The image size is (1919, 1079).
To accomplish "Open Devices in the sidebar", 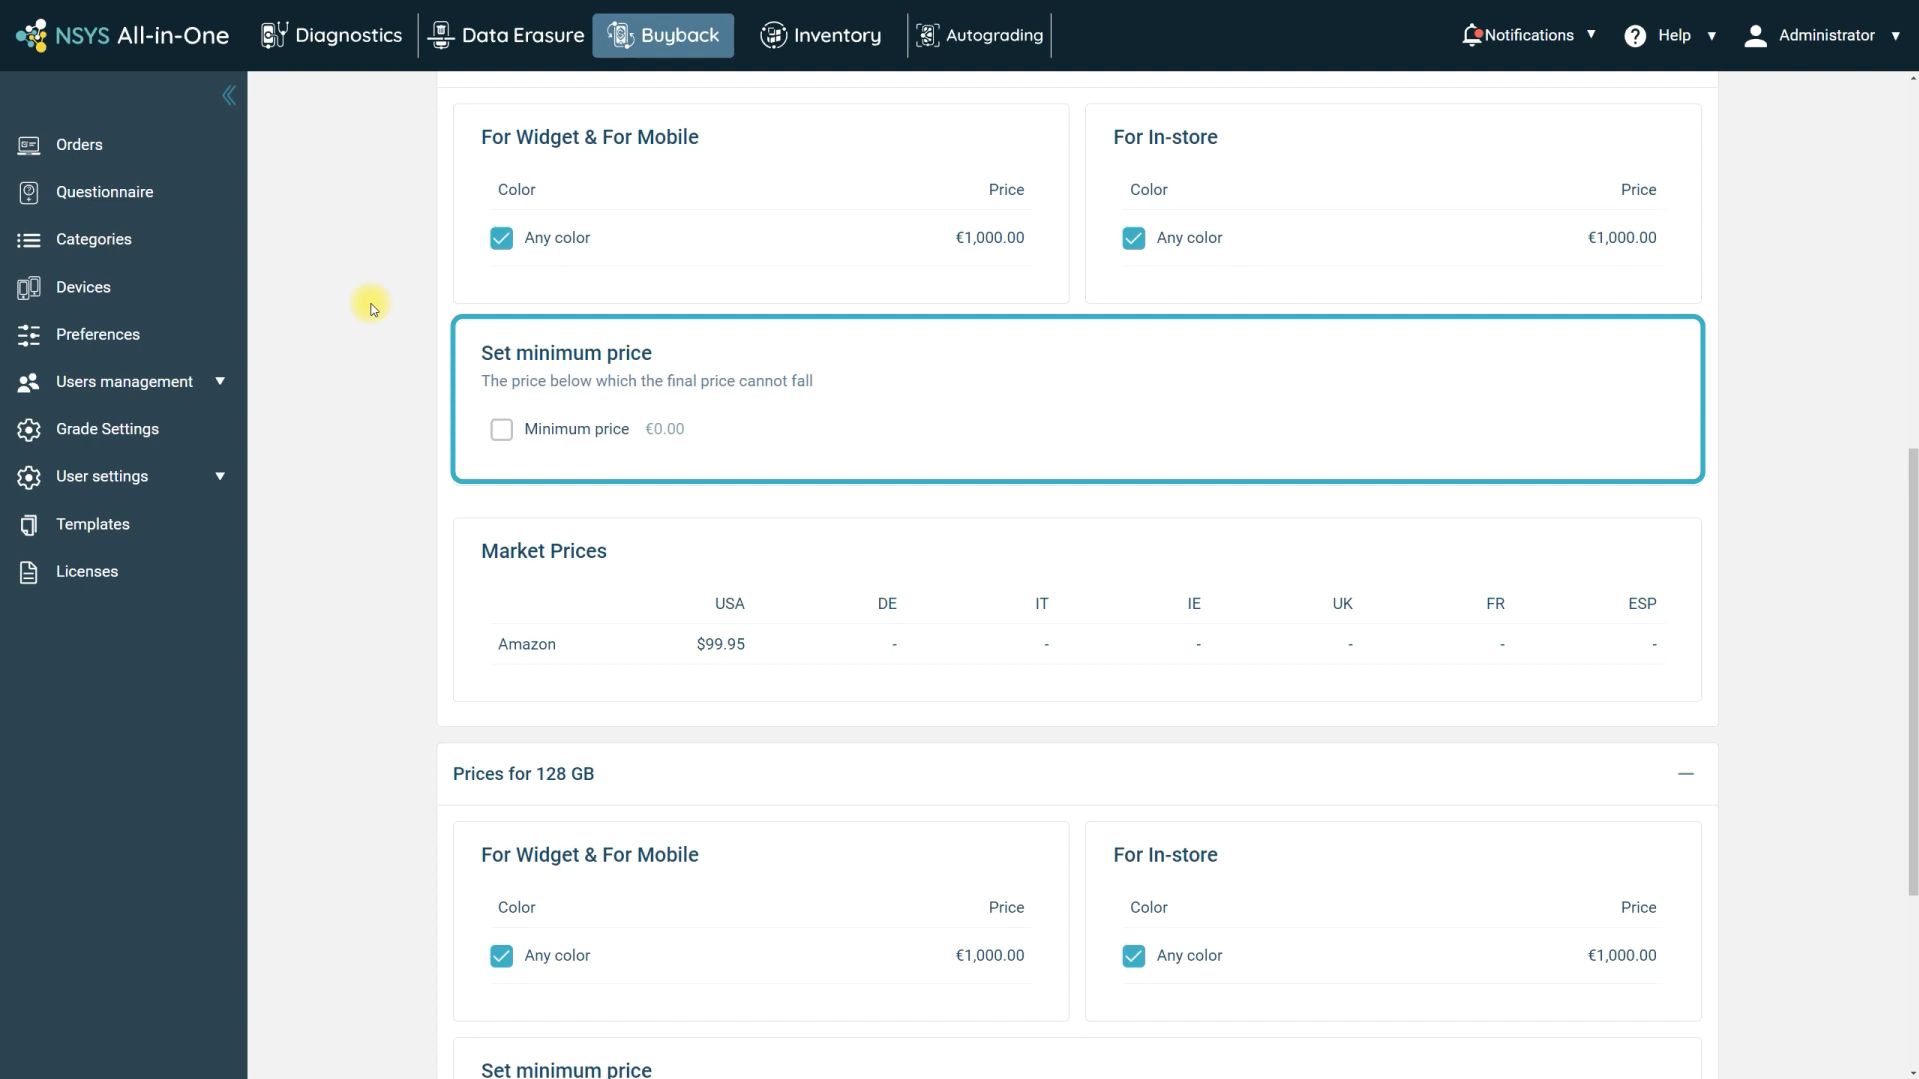I will (x=83, y=287).
